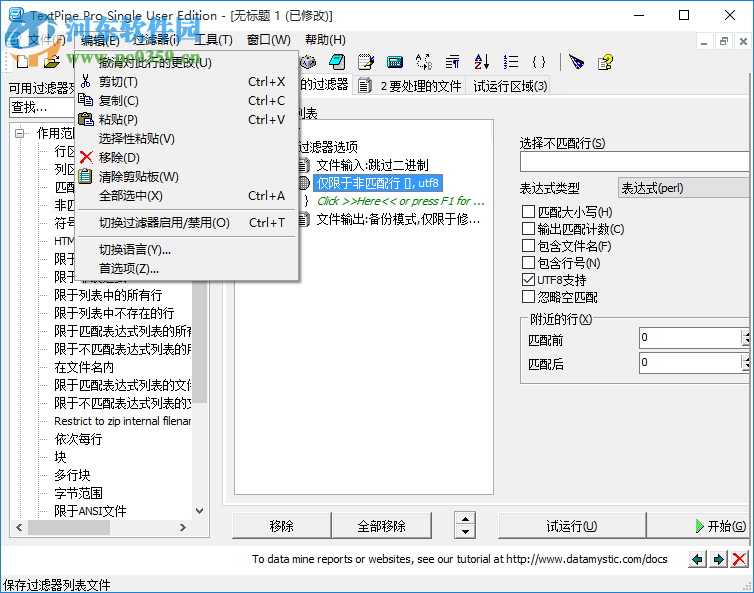754x593 pixels.
Task: Click the 全部移除 button
Action: pos(382,526)
